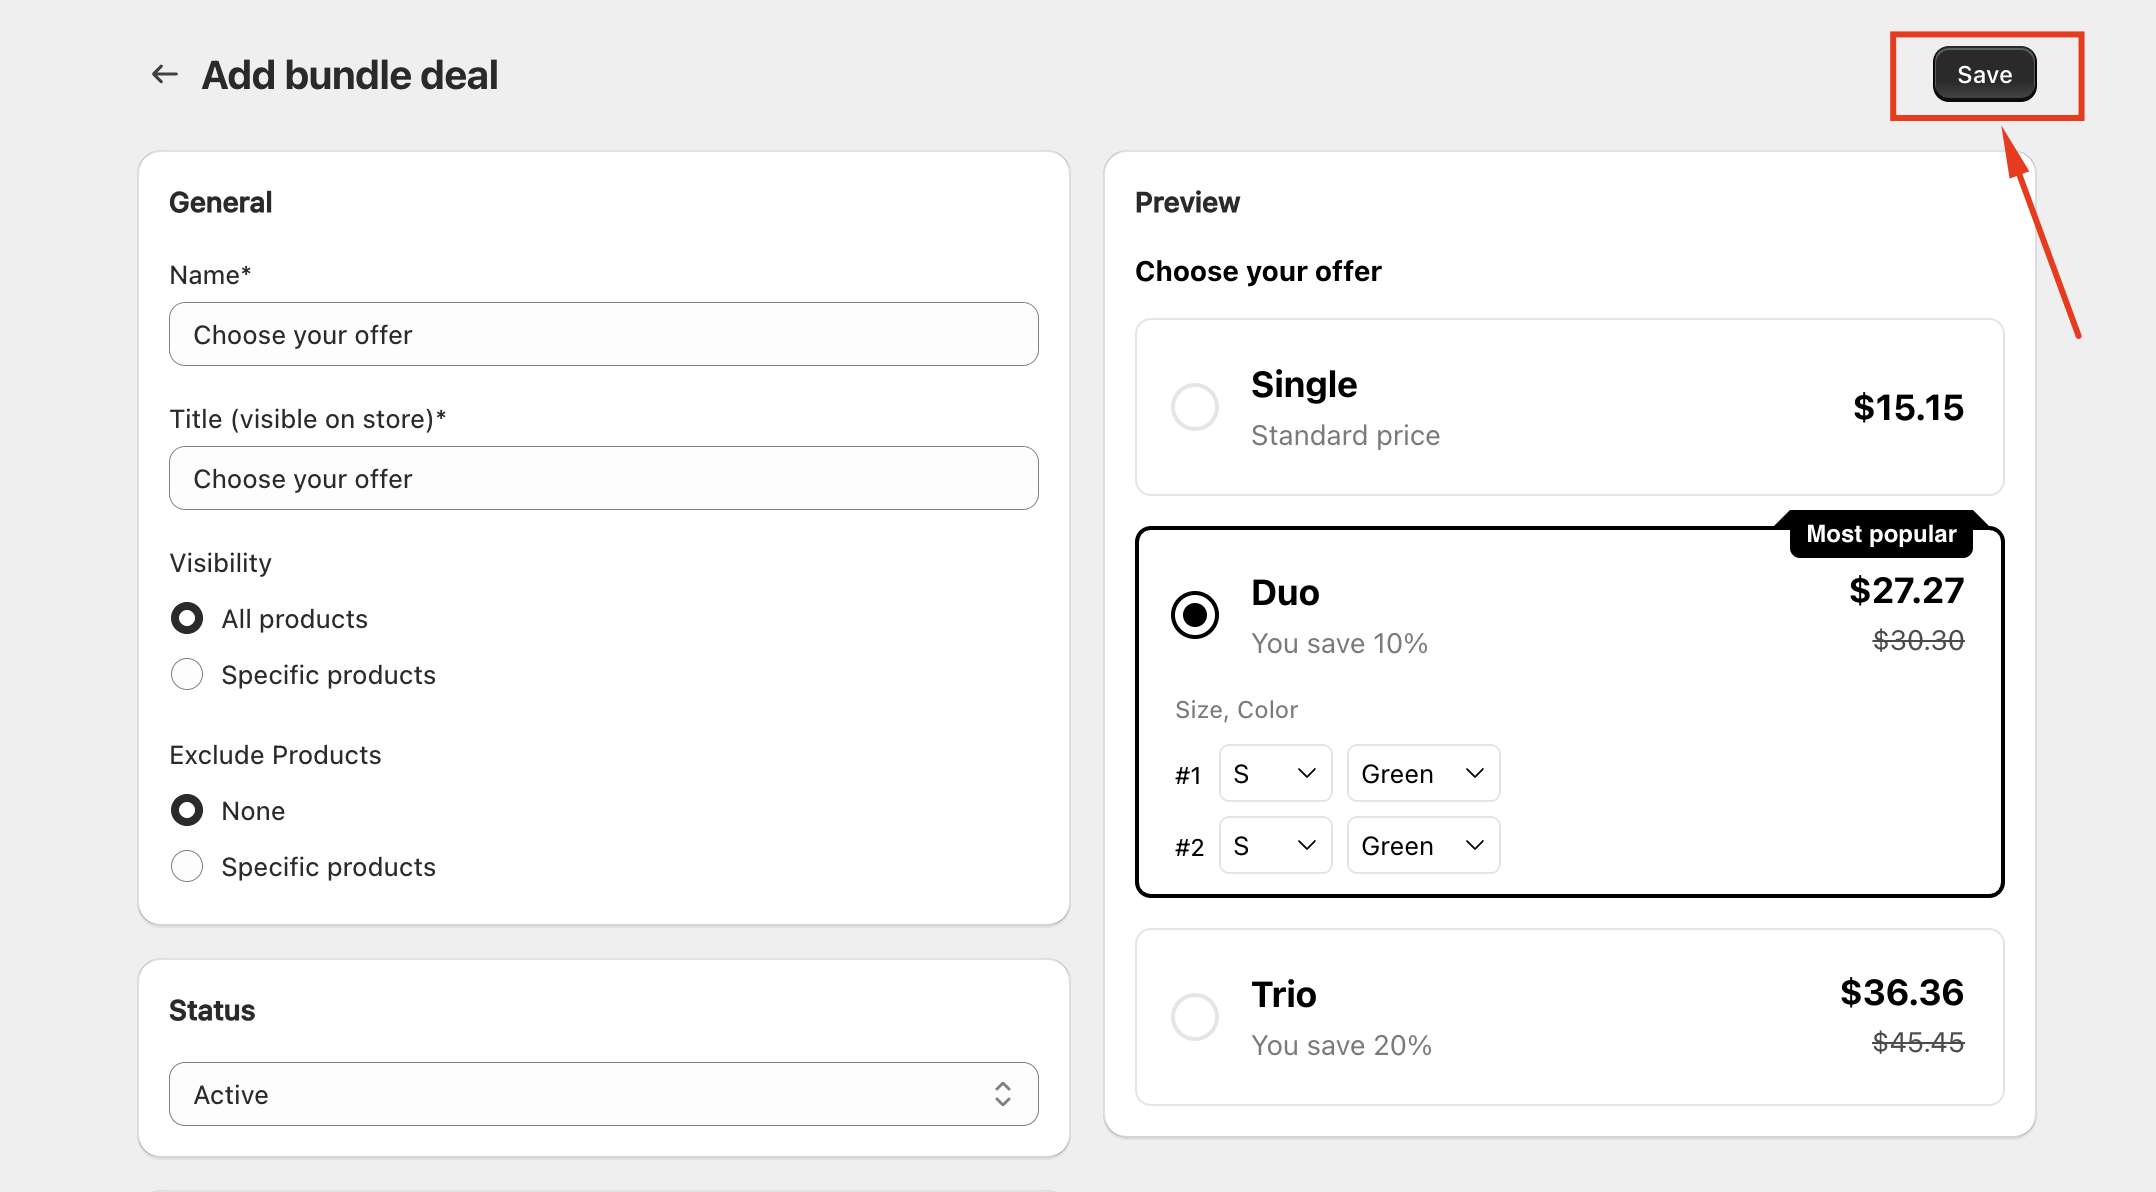Click the Name input field
Screen dimensions: 2156x1192
coord(603,334)
